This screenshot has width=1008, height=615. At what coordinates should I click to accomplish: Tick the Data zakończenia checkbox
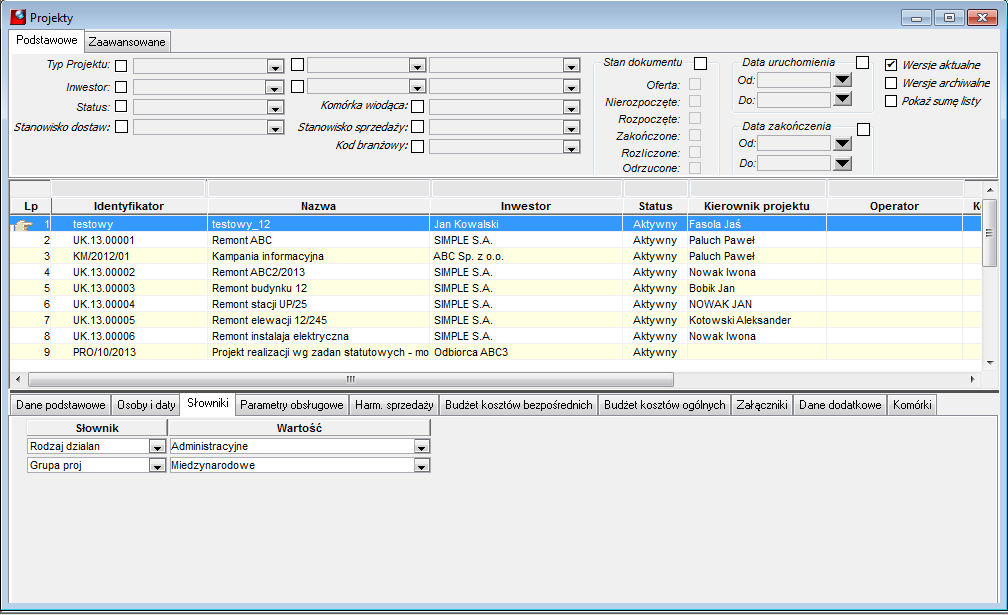[x=863, y=130]
